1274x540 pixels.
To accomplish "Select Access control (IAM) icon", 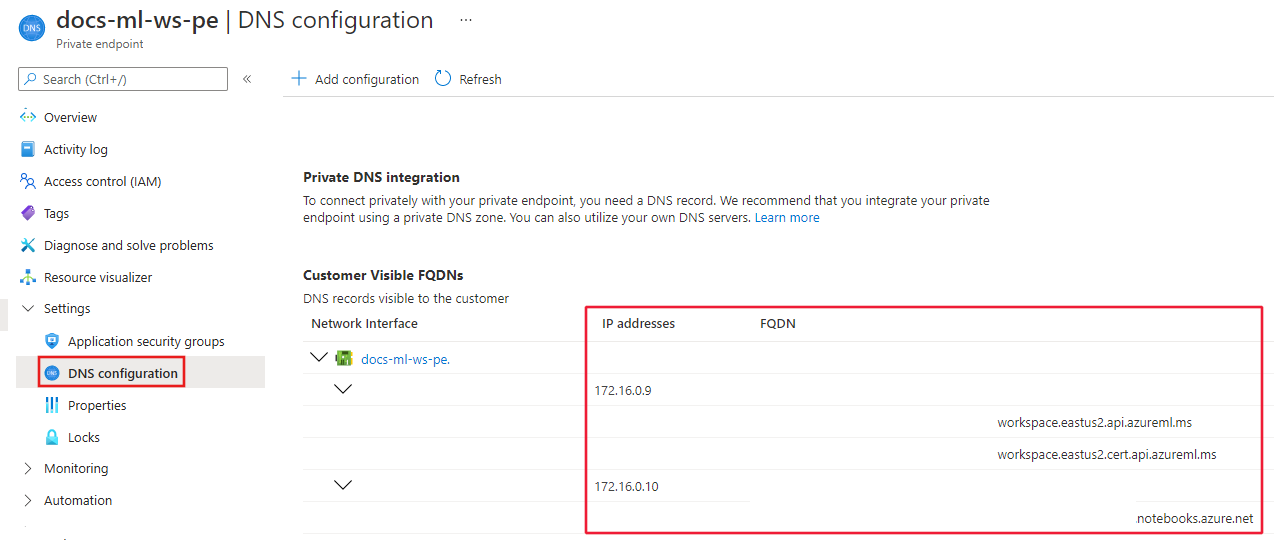I will pos(28,181).
